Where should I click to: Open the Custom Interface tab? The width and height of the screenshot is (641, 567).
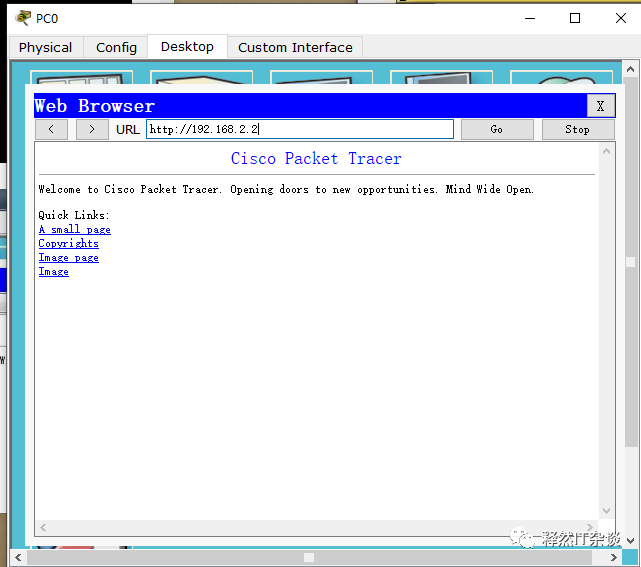(x=295, y=47)
